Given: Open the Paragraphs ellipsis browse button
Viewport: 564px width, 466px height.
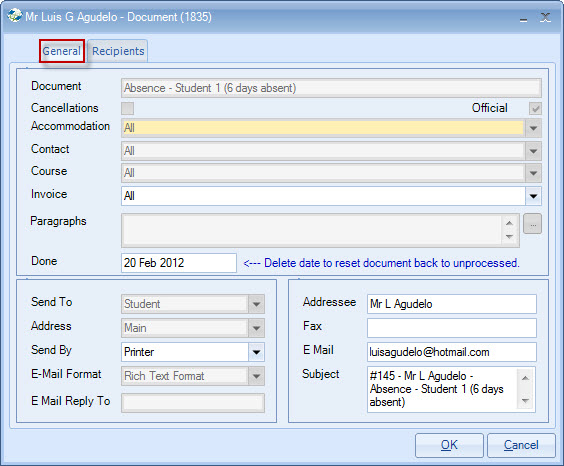Looking at the screenshot, I should pos(533,224).
